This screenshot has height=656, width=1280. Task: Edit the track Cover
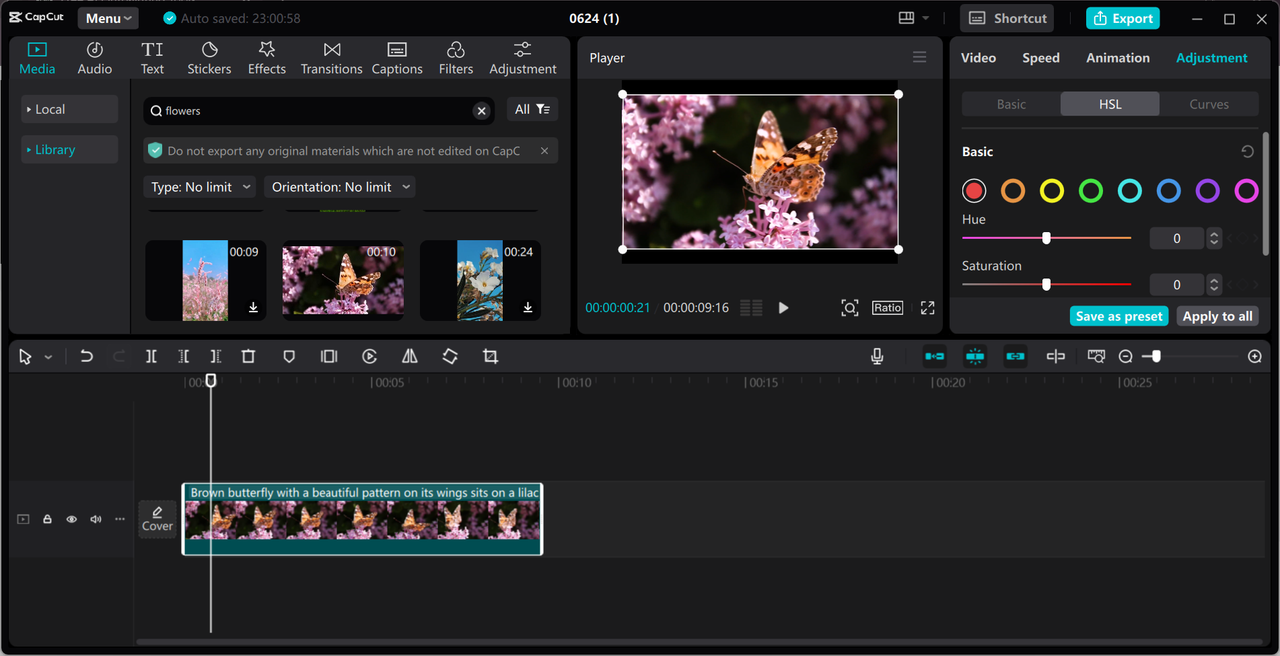pyautogui.click(x=157, y=519)
